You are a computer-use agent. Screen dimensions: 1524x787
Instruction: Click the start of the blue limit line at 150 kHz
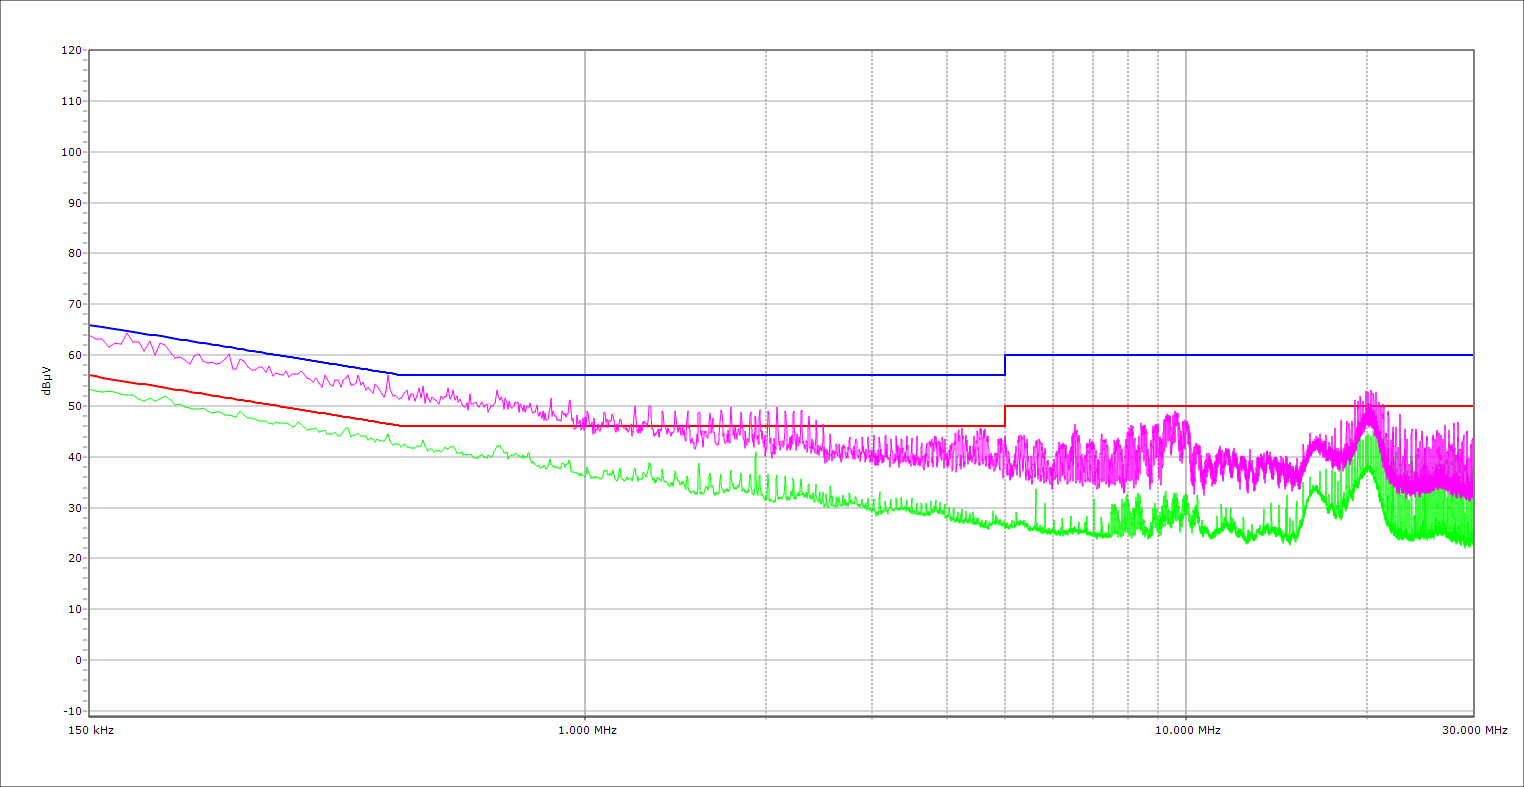pyautogui.click(x=91, y=325)
